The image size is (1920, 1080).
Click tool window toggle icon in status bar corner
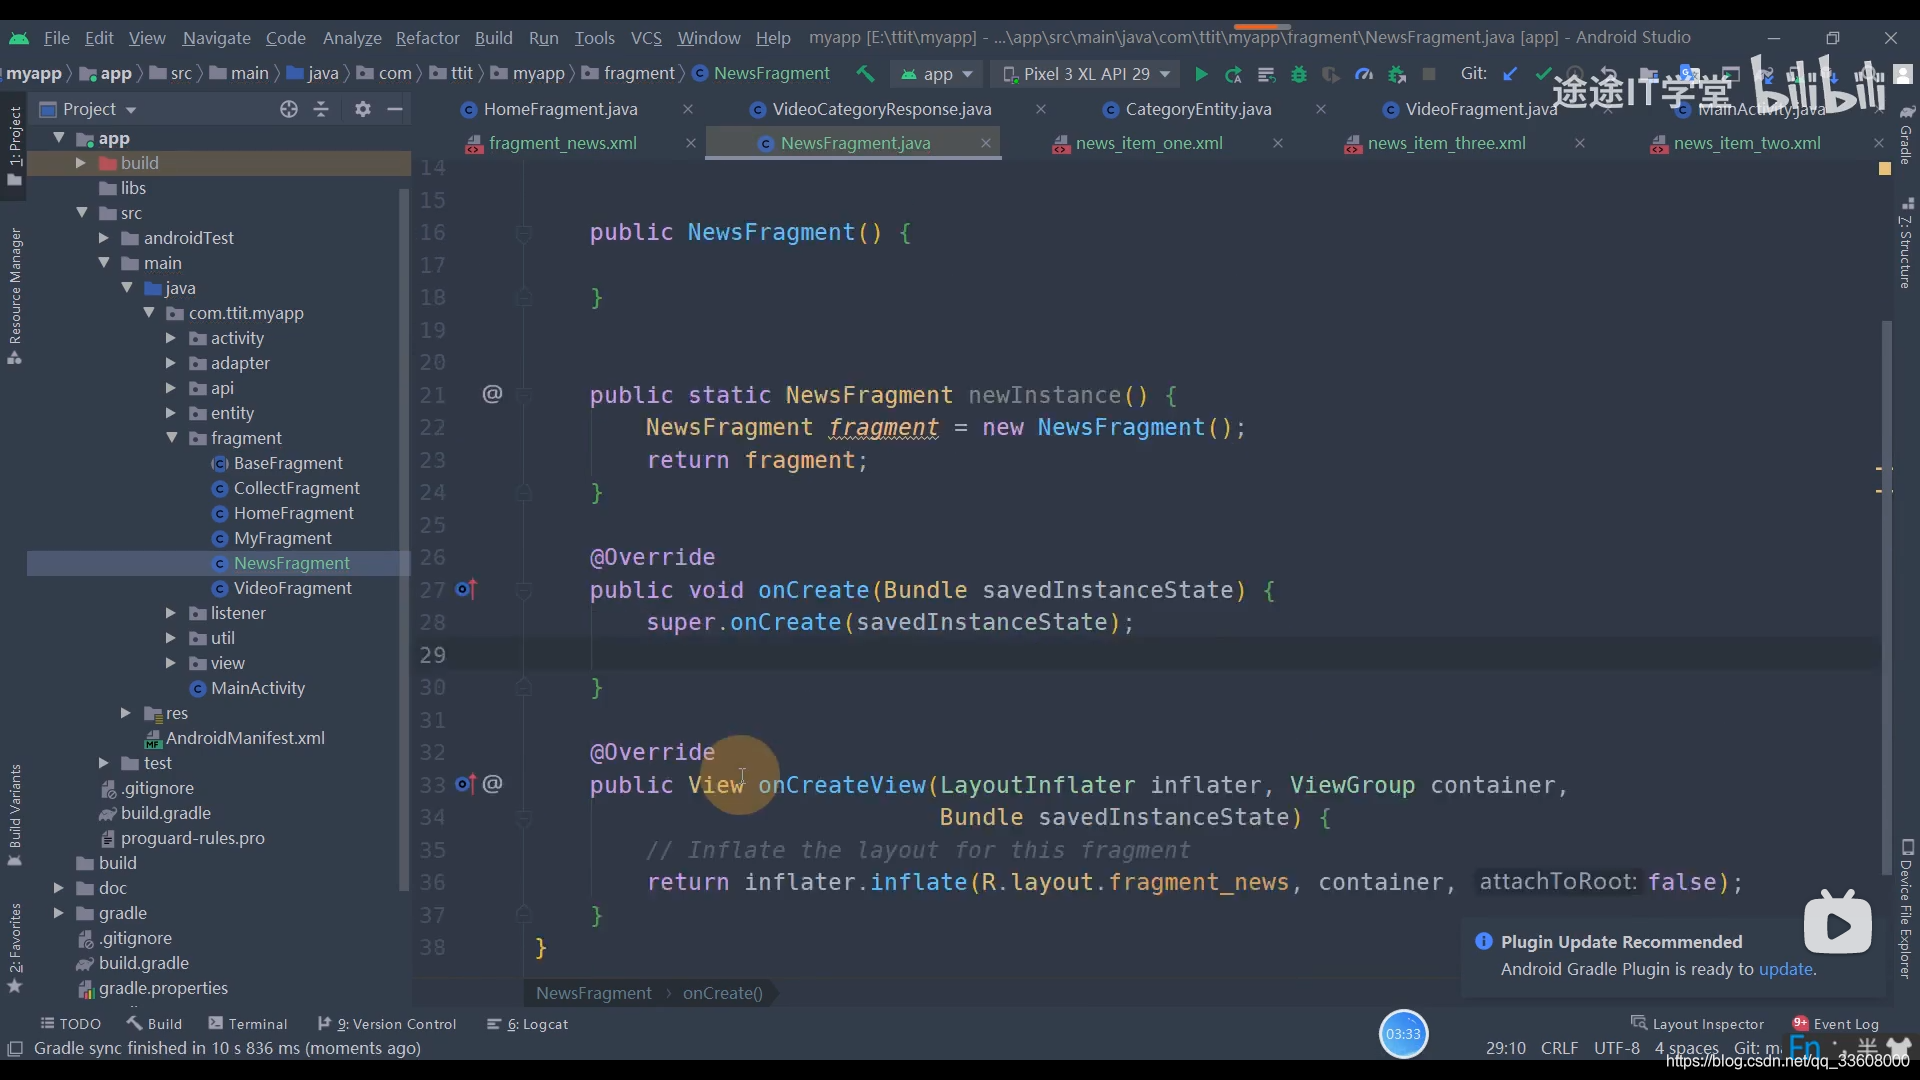[15, 1048]
